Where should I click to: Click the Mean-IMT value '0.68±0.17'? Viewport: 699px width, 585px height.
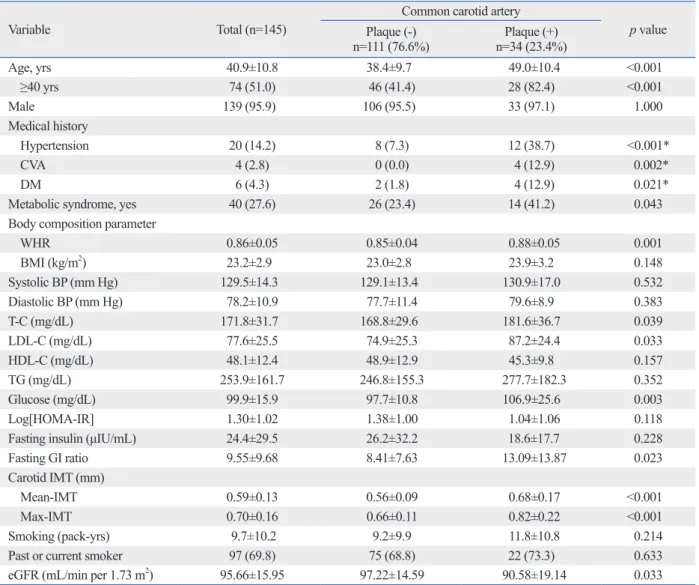tap(534, 497)
